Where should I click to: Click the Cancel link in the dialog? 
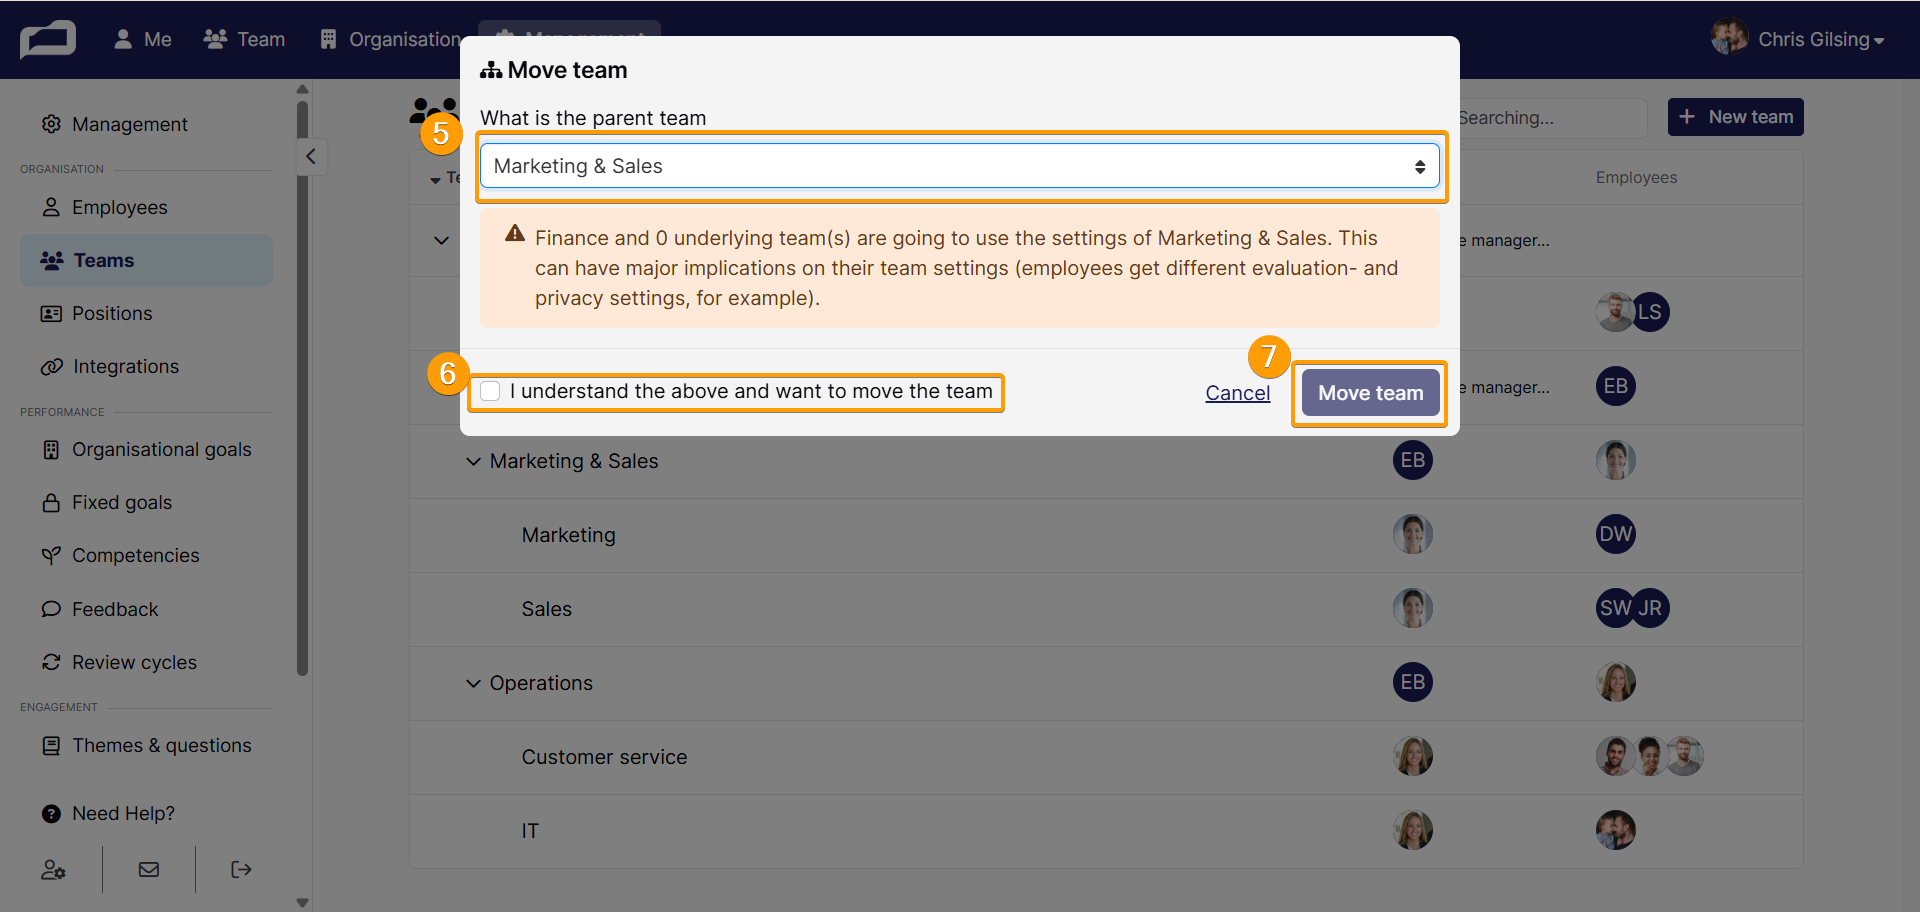click(x=1237, y=393)
